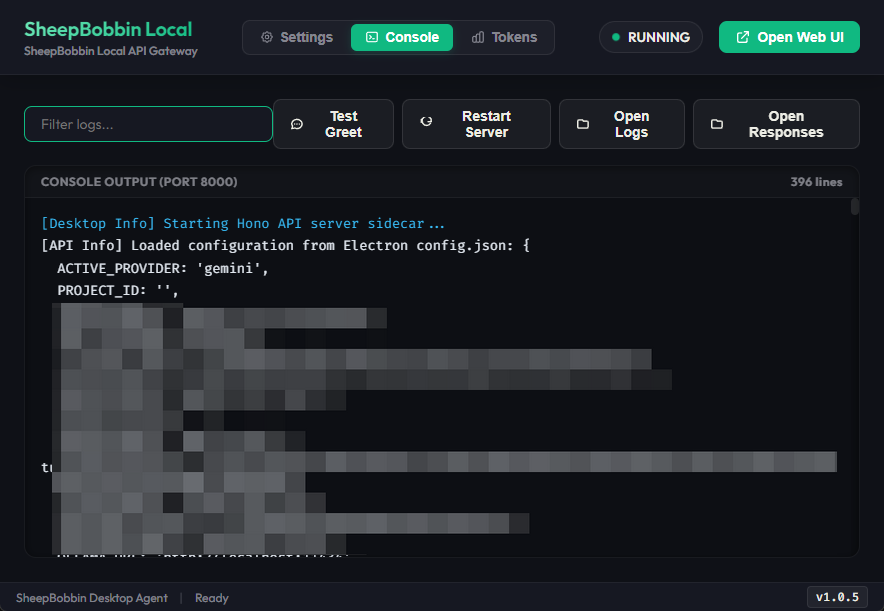Open Logs folder button
This screenshot has width=884, height=611.
point(622,124)
